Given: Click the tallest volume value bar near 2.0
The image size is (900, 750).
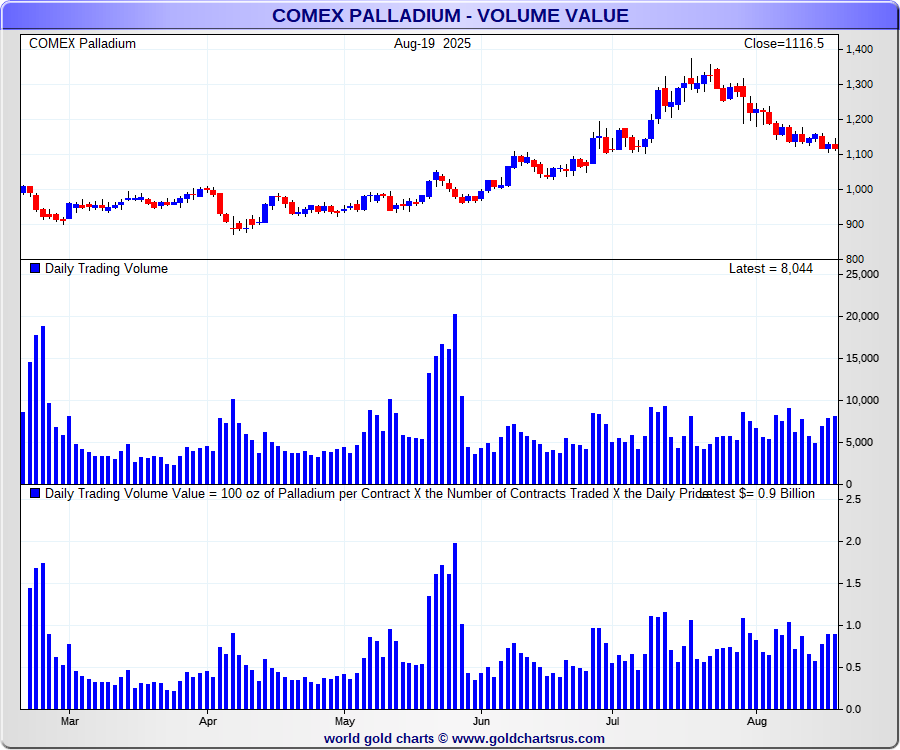Looking at the screenshot, I should tap(455, 626).
